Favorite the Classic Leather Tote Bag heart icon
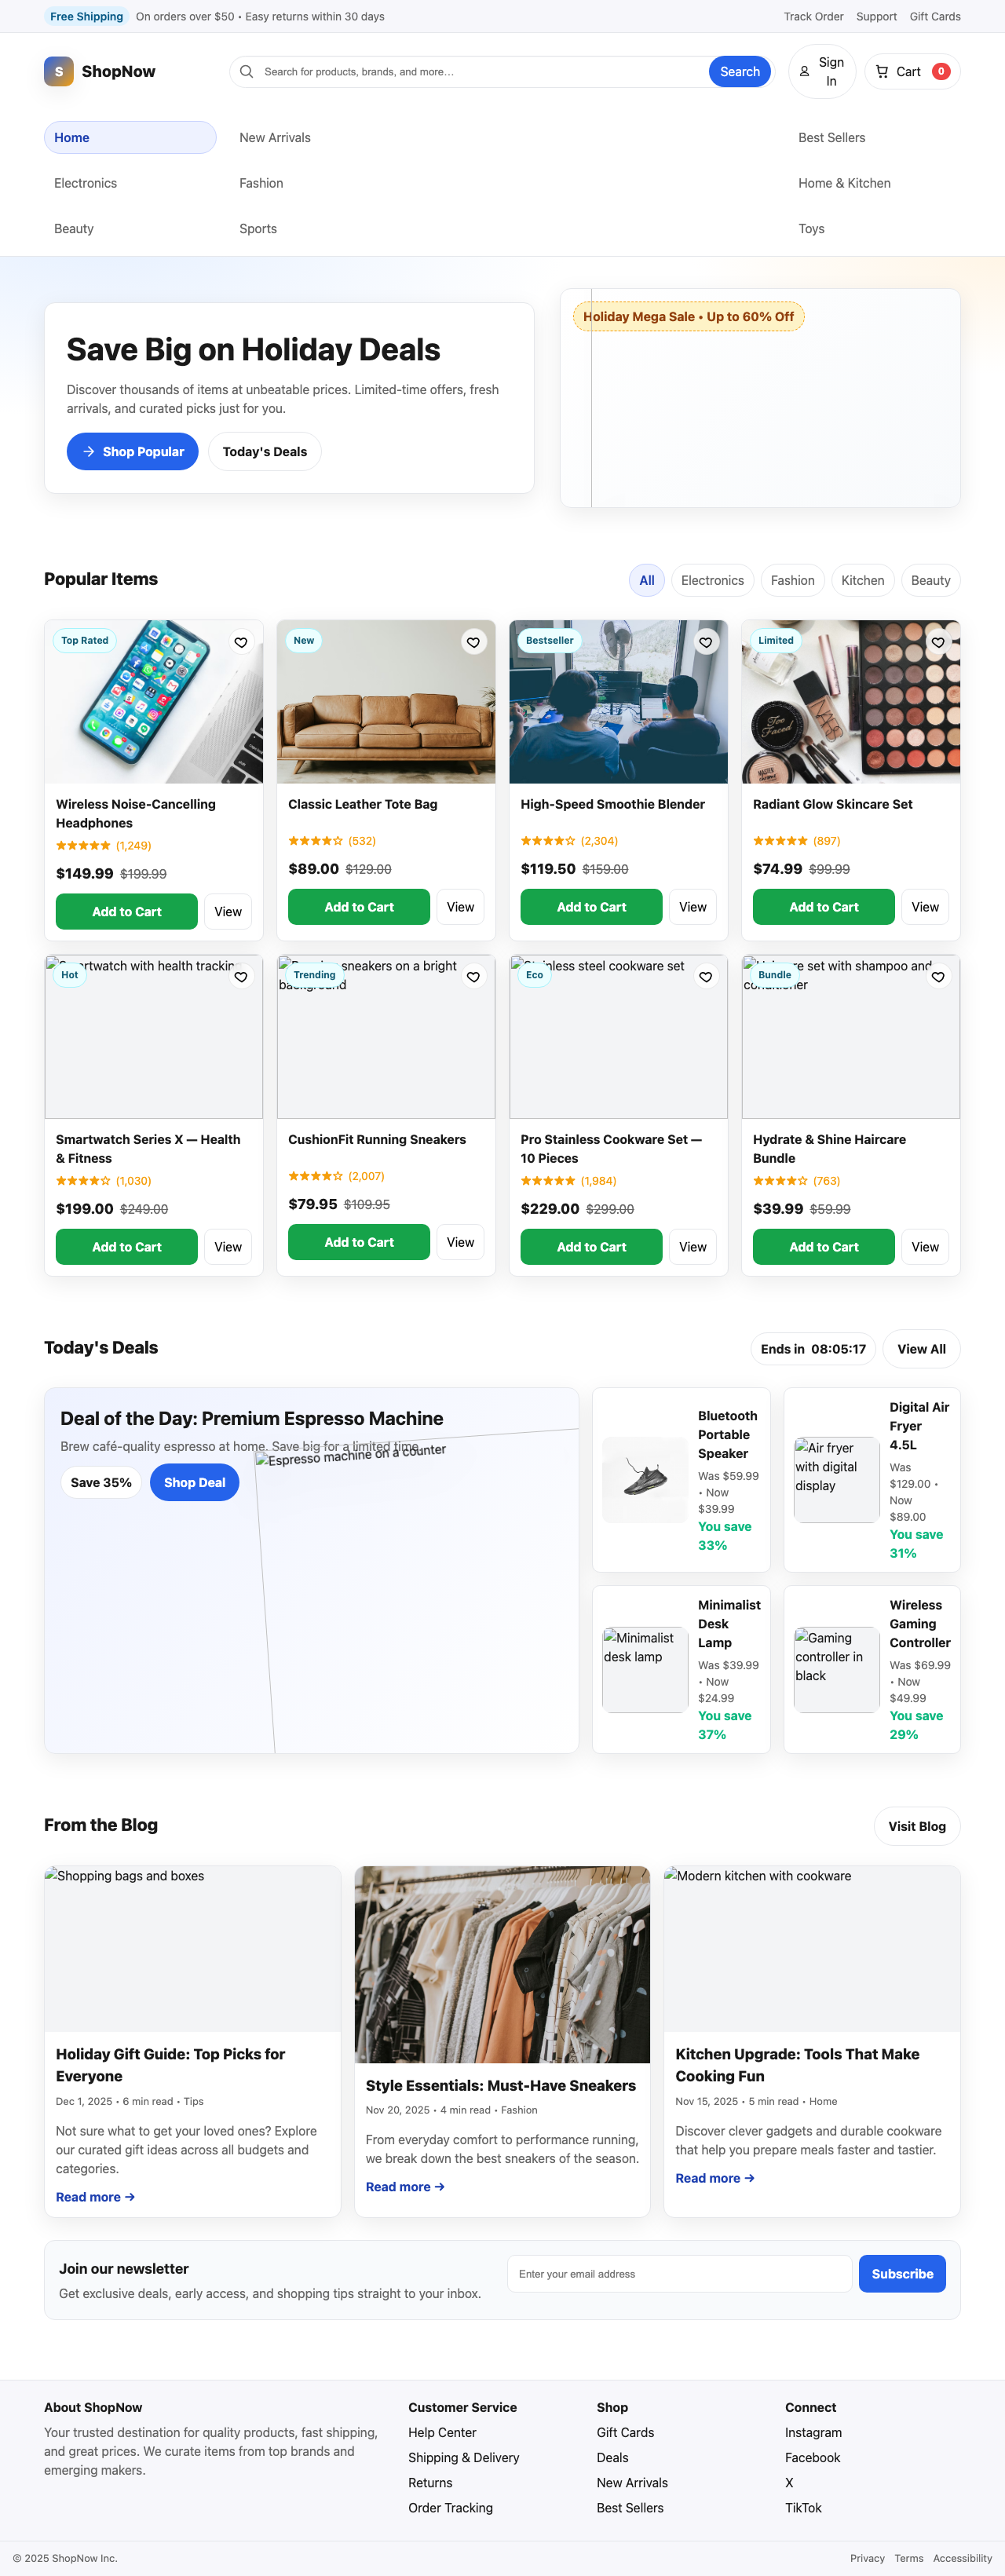The height and width of the screenshot is (2576, 1005). pyautogui.click(x=473, y=643)
